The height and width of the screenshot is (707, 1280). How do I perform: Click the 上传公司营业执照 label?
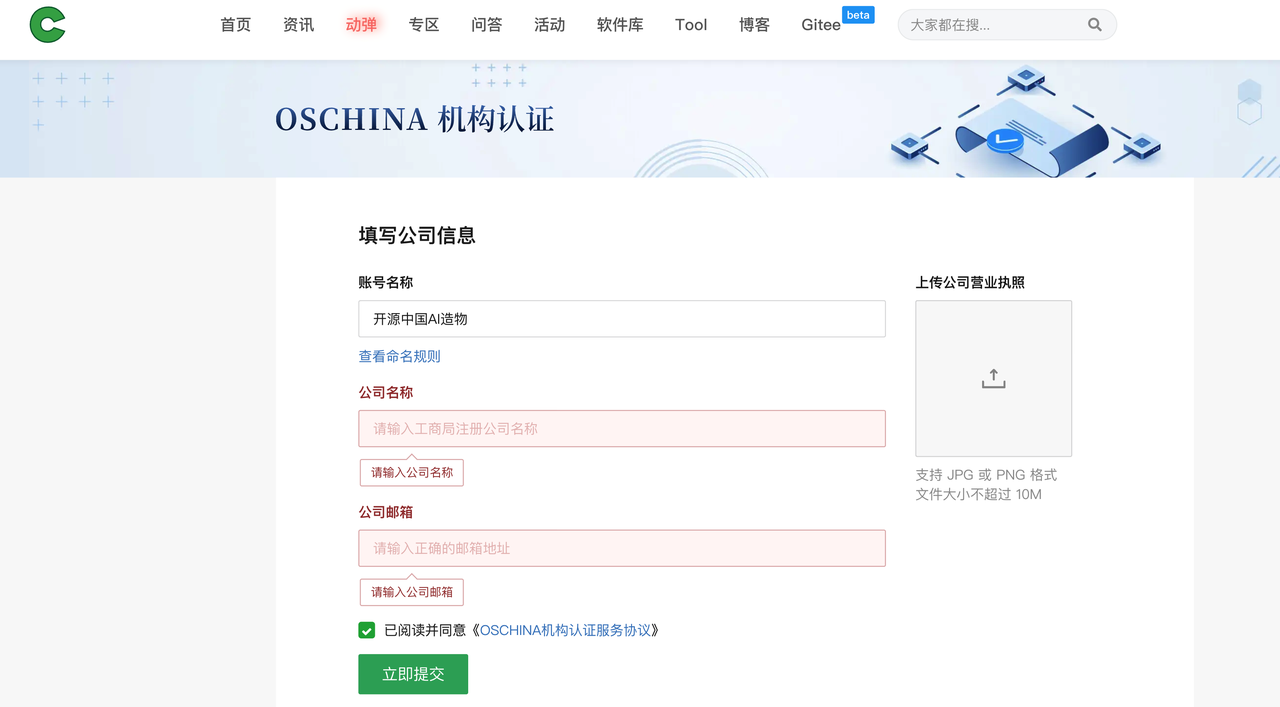[970, 283]
